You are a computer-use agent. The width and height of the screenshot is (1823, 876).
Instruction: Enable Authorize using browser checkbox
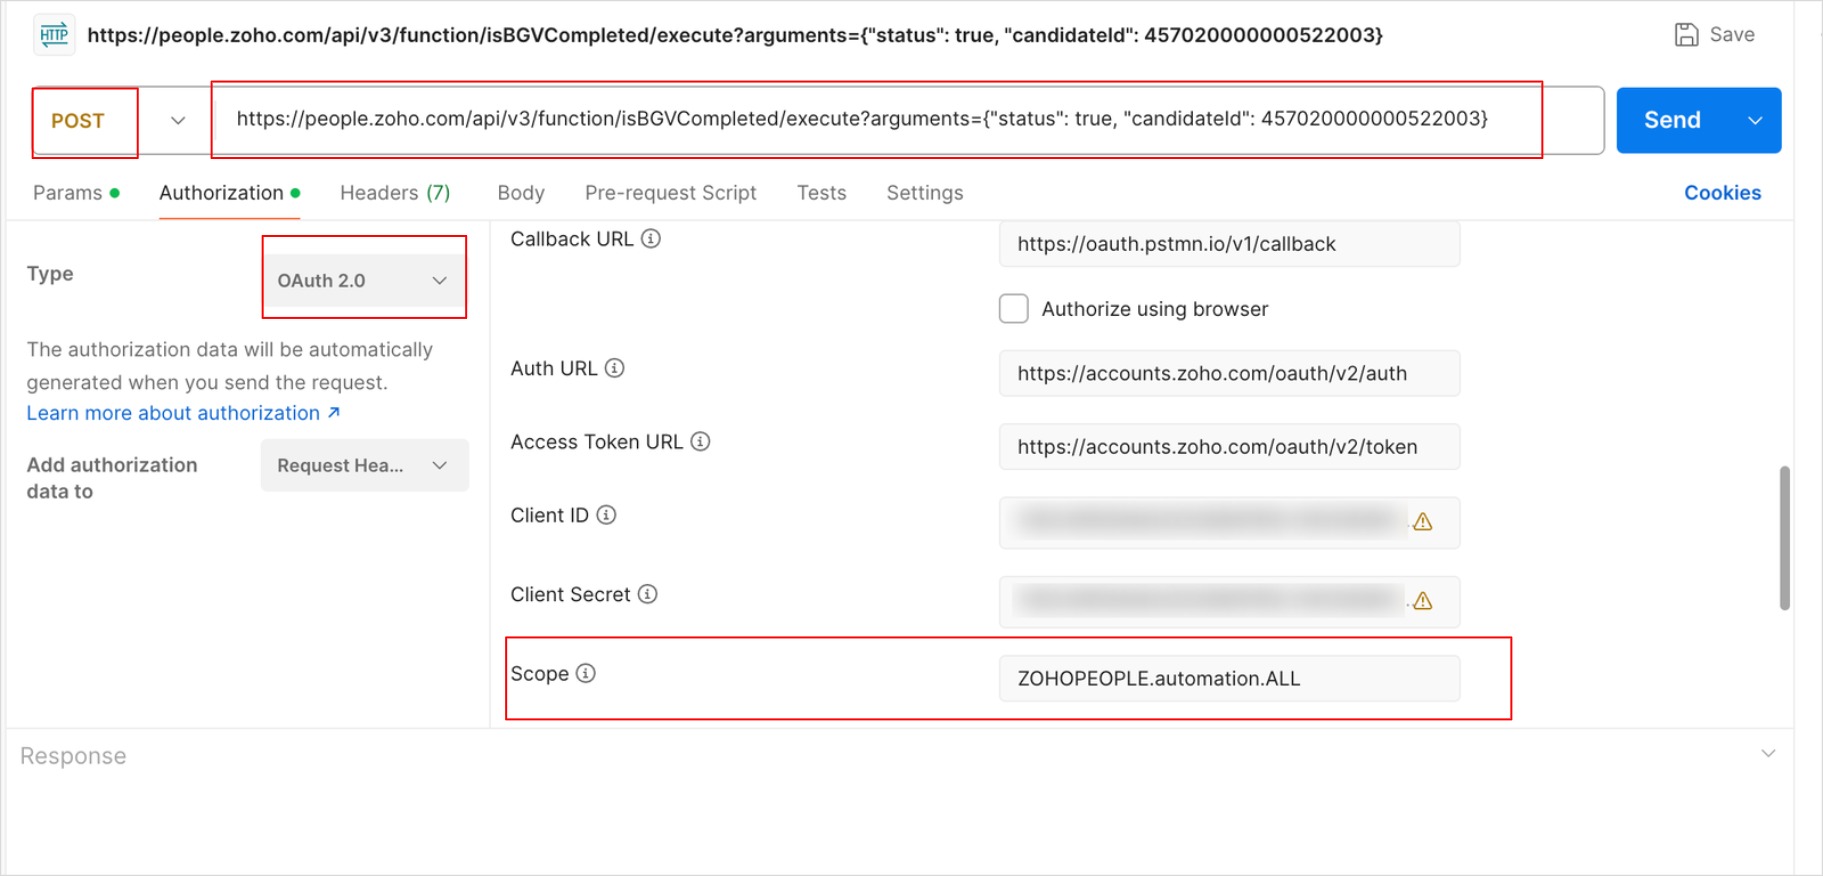(x=1014, y=308)
